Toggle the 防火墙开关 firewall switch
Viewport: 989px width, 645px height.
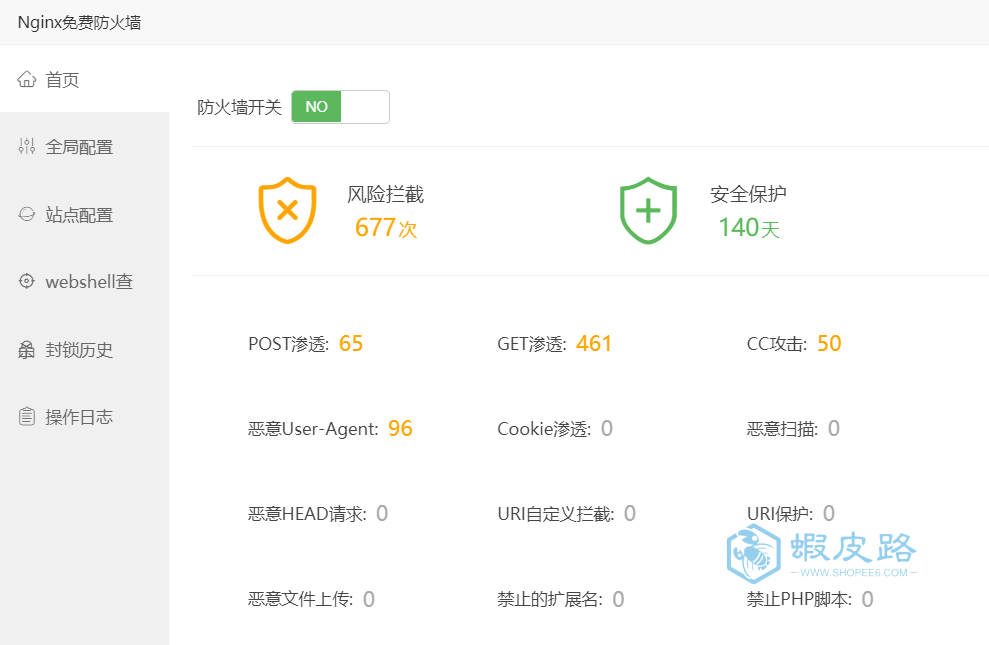341,107
